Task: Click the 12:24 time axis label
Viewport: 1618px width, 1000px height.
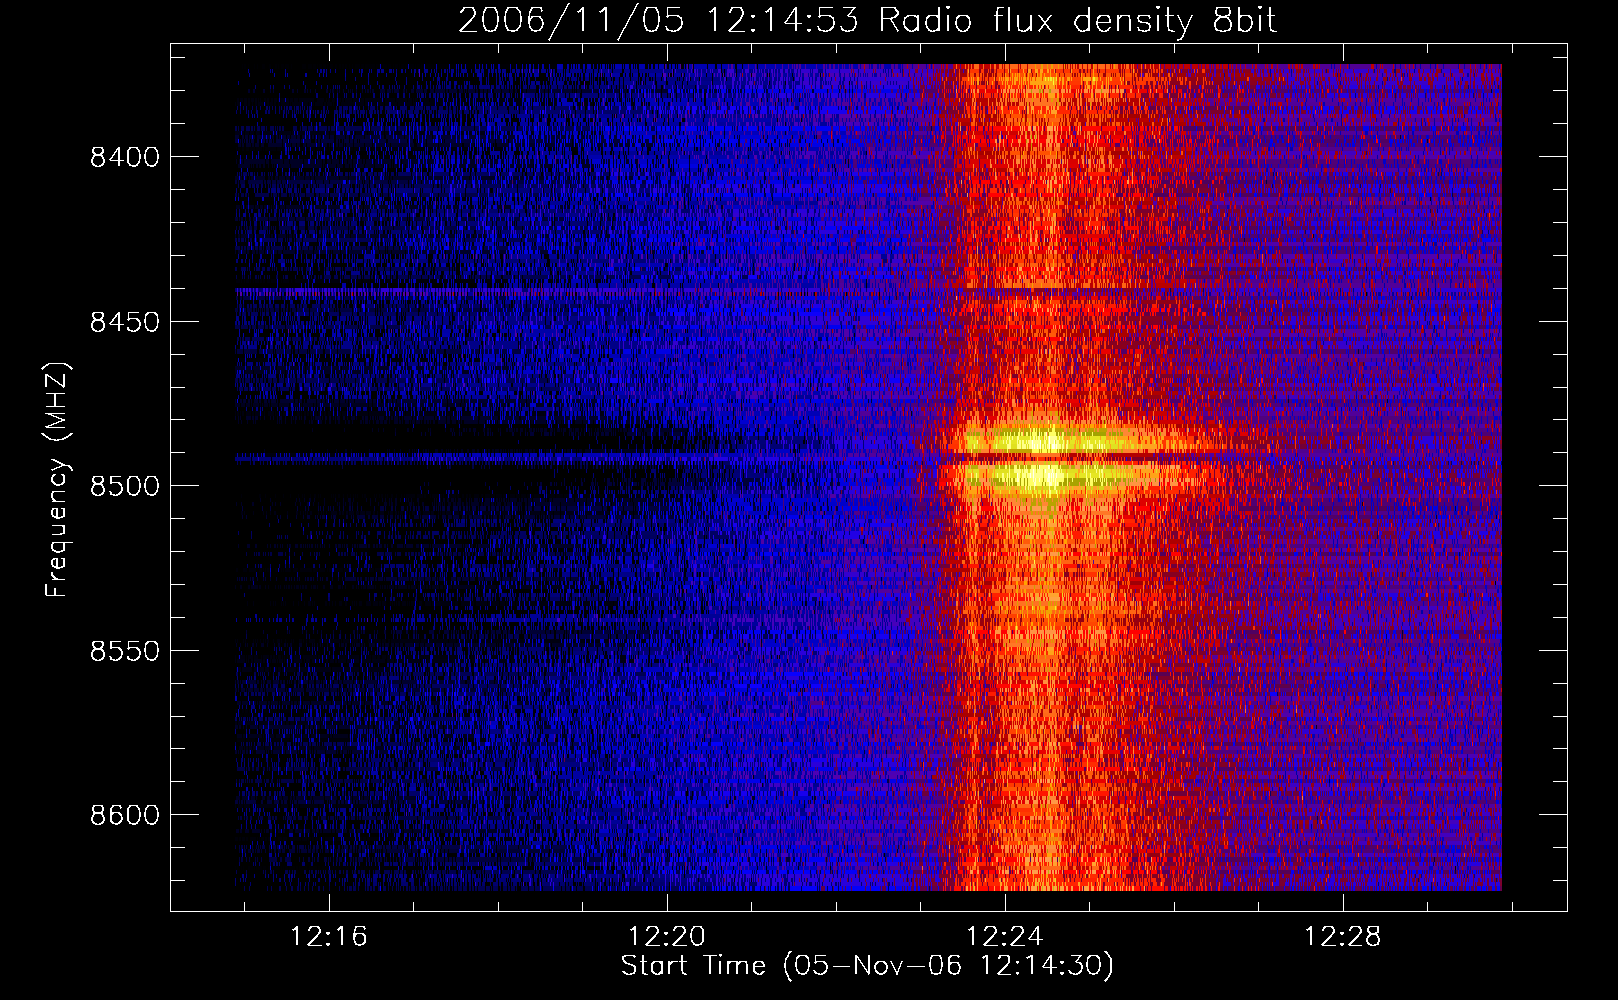Action: [1005, 937]
